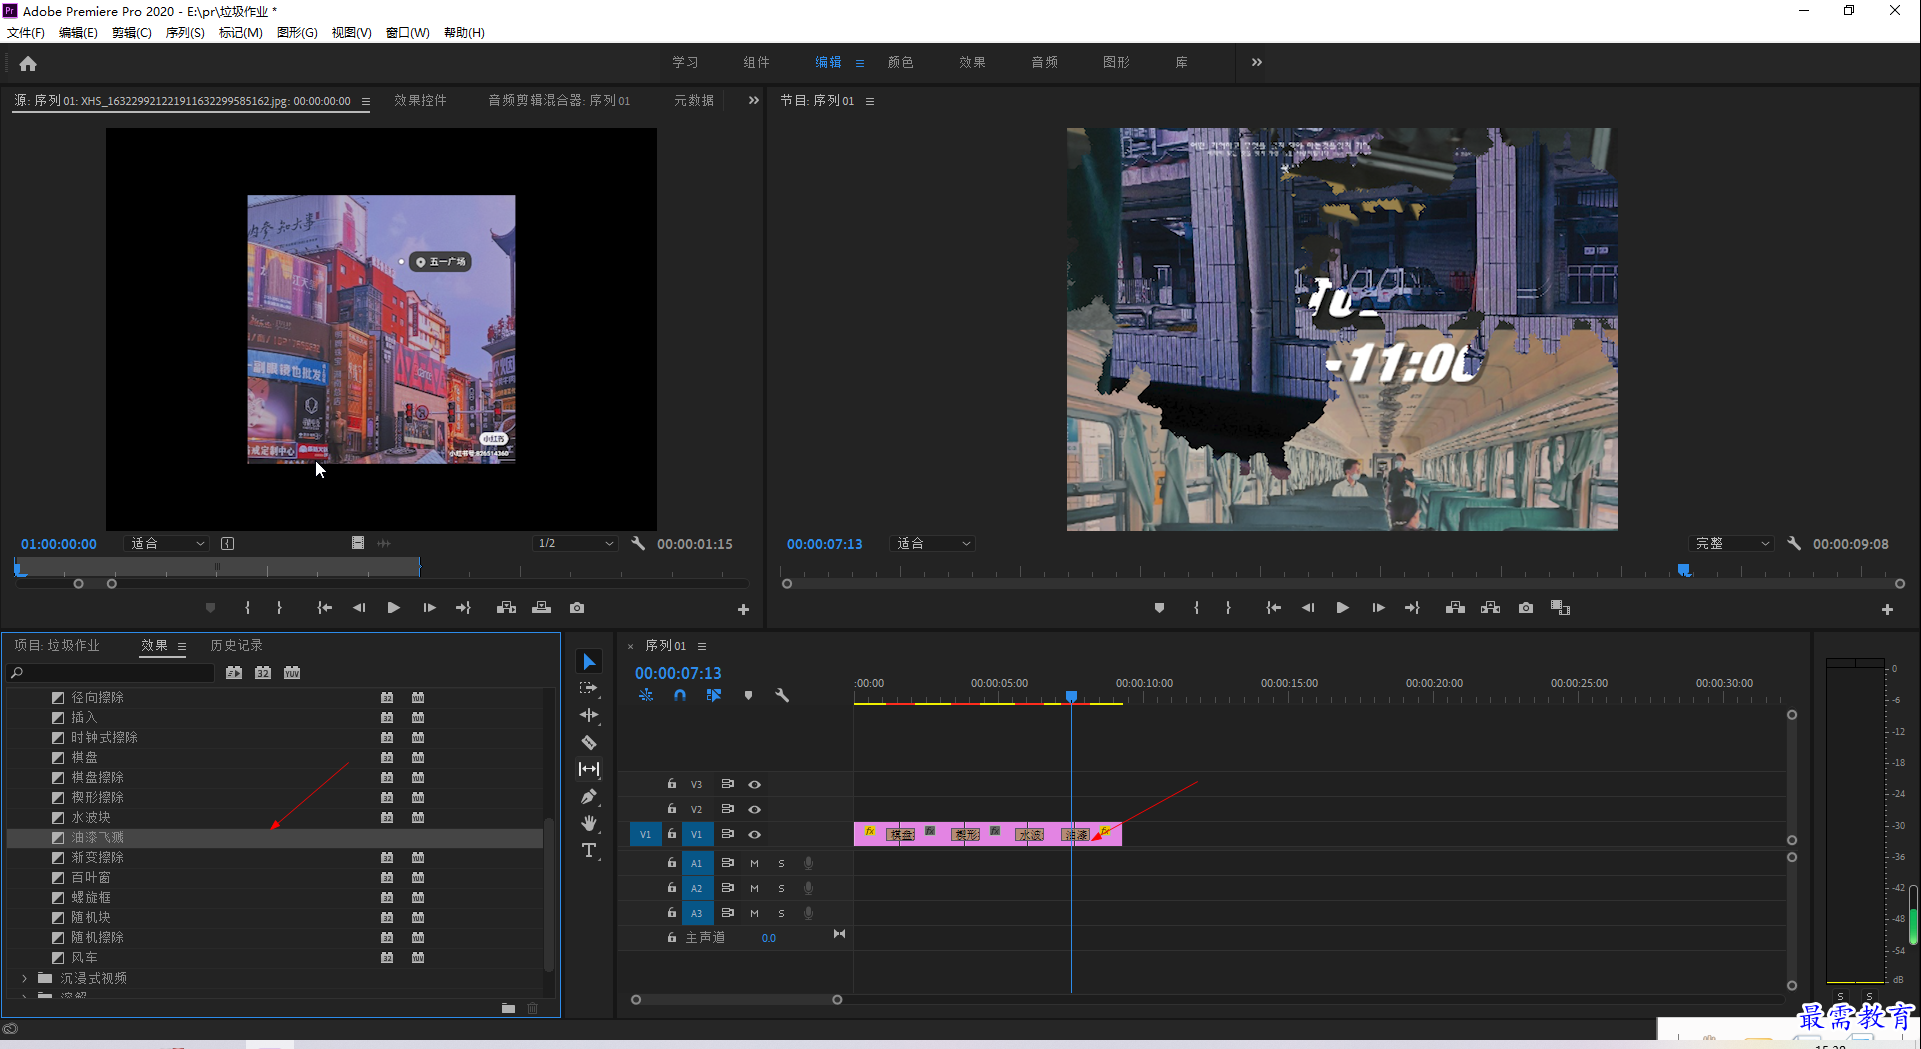Switch to 颜色 workspace
The image size is (1921, 1049).
pos(900,62)
